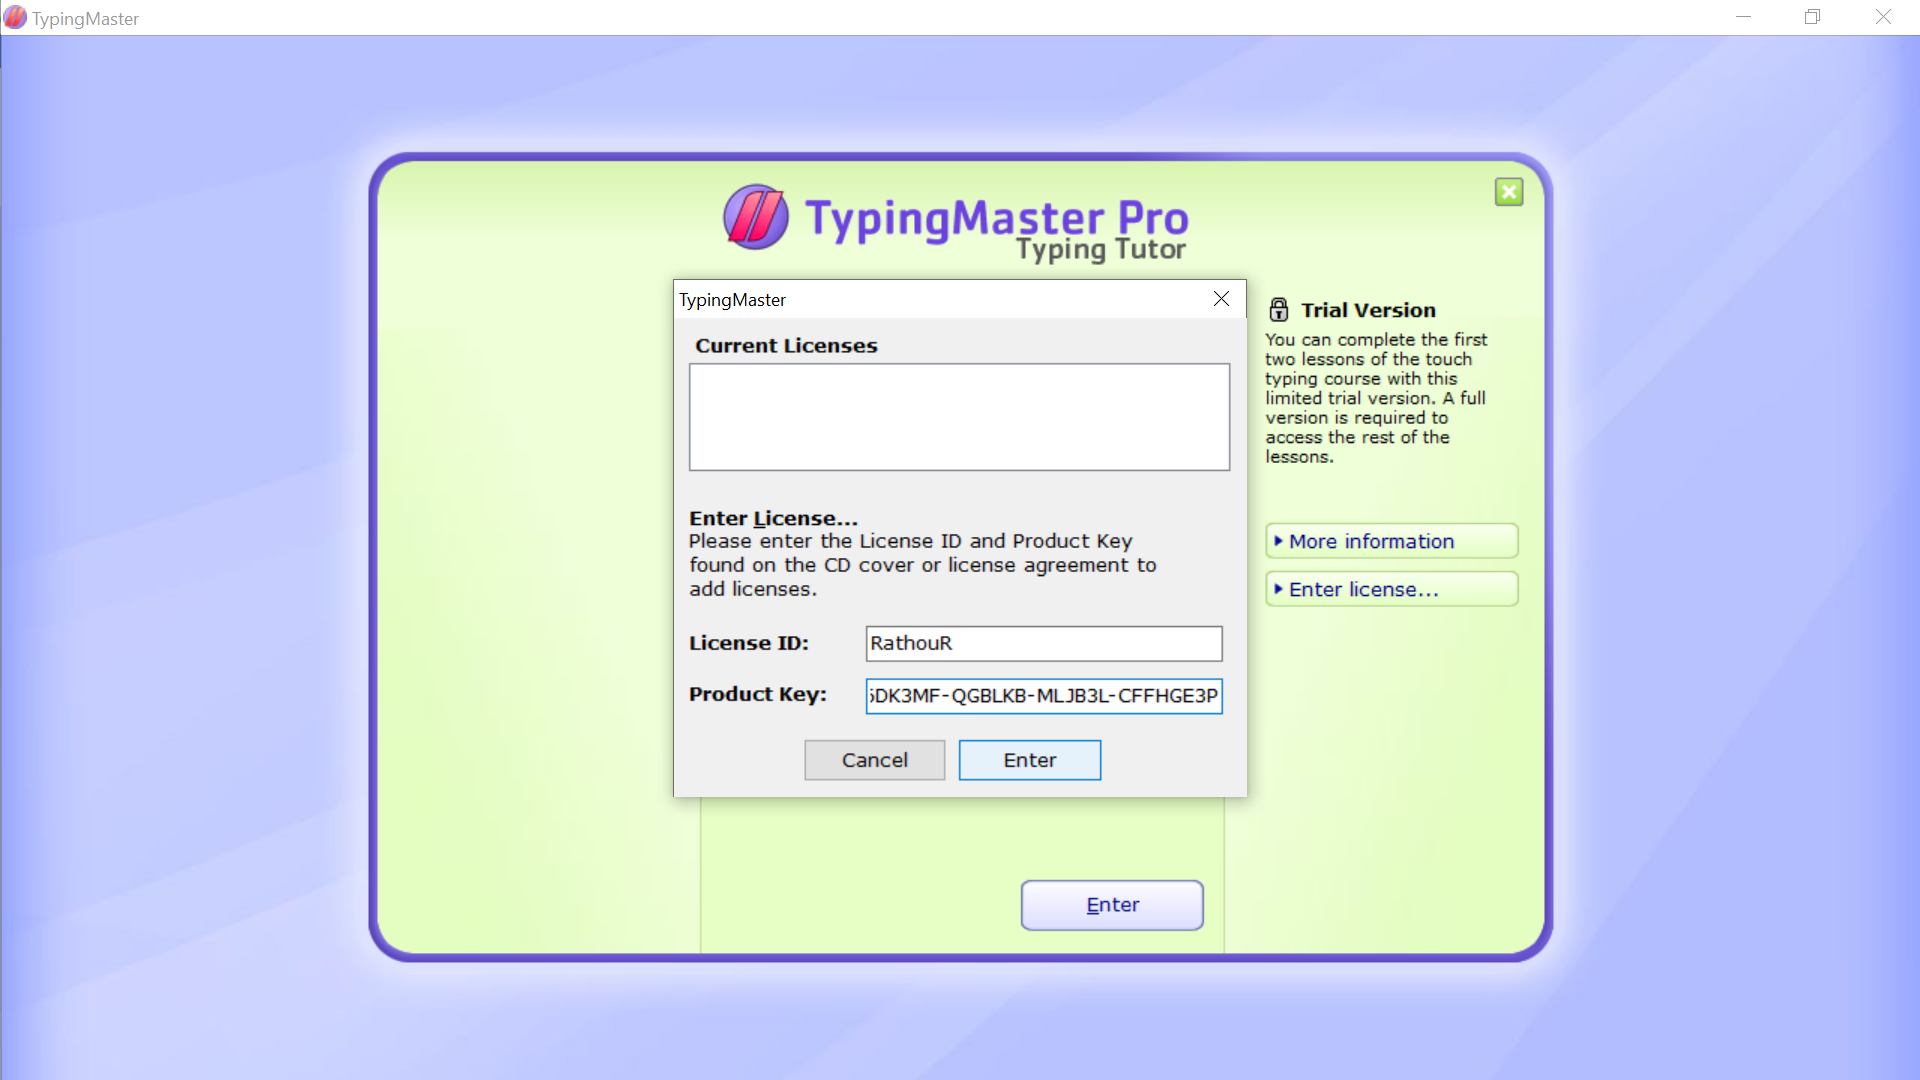This screenshot has height=1080, width=1920.
Task: Select the Current Licenses list box
Action: (x=959, y=417)
